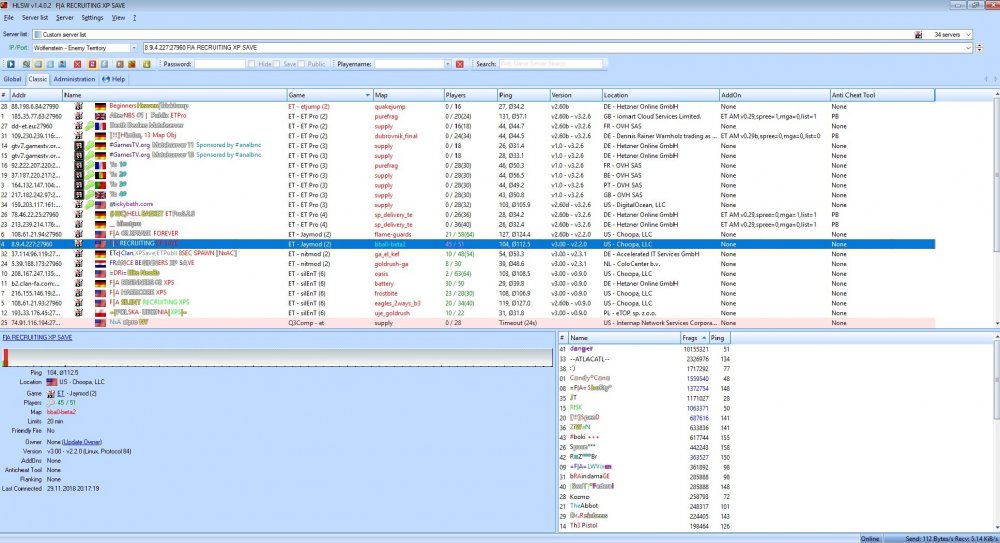This screenshot has width=1000, height=543.
Task: Click the Frags column header sort arrow
Action: click(x=704, y=338)
